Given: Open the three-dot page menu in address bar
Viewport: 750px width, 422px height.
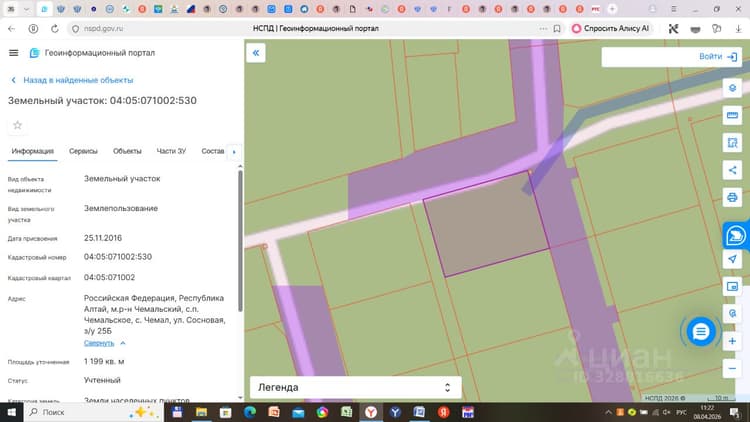Looking at the screenshot, I should pos(543,29).
